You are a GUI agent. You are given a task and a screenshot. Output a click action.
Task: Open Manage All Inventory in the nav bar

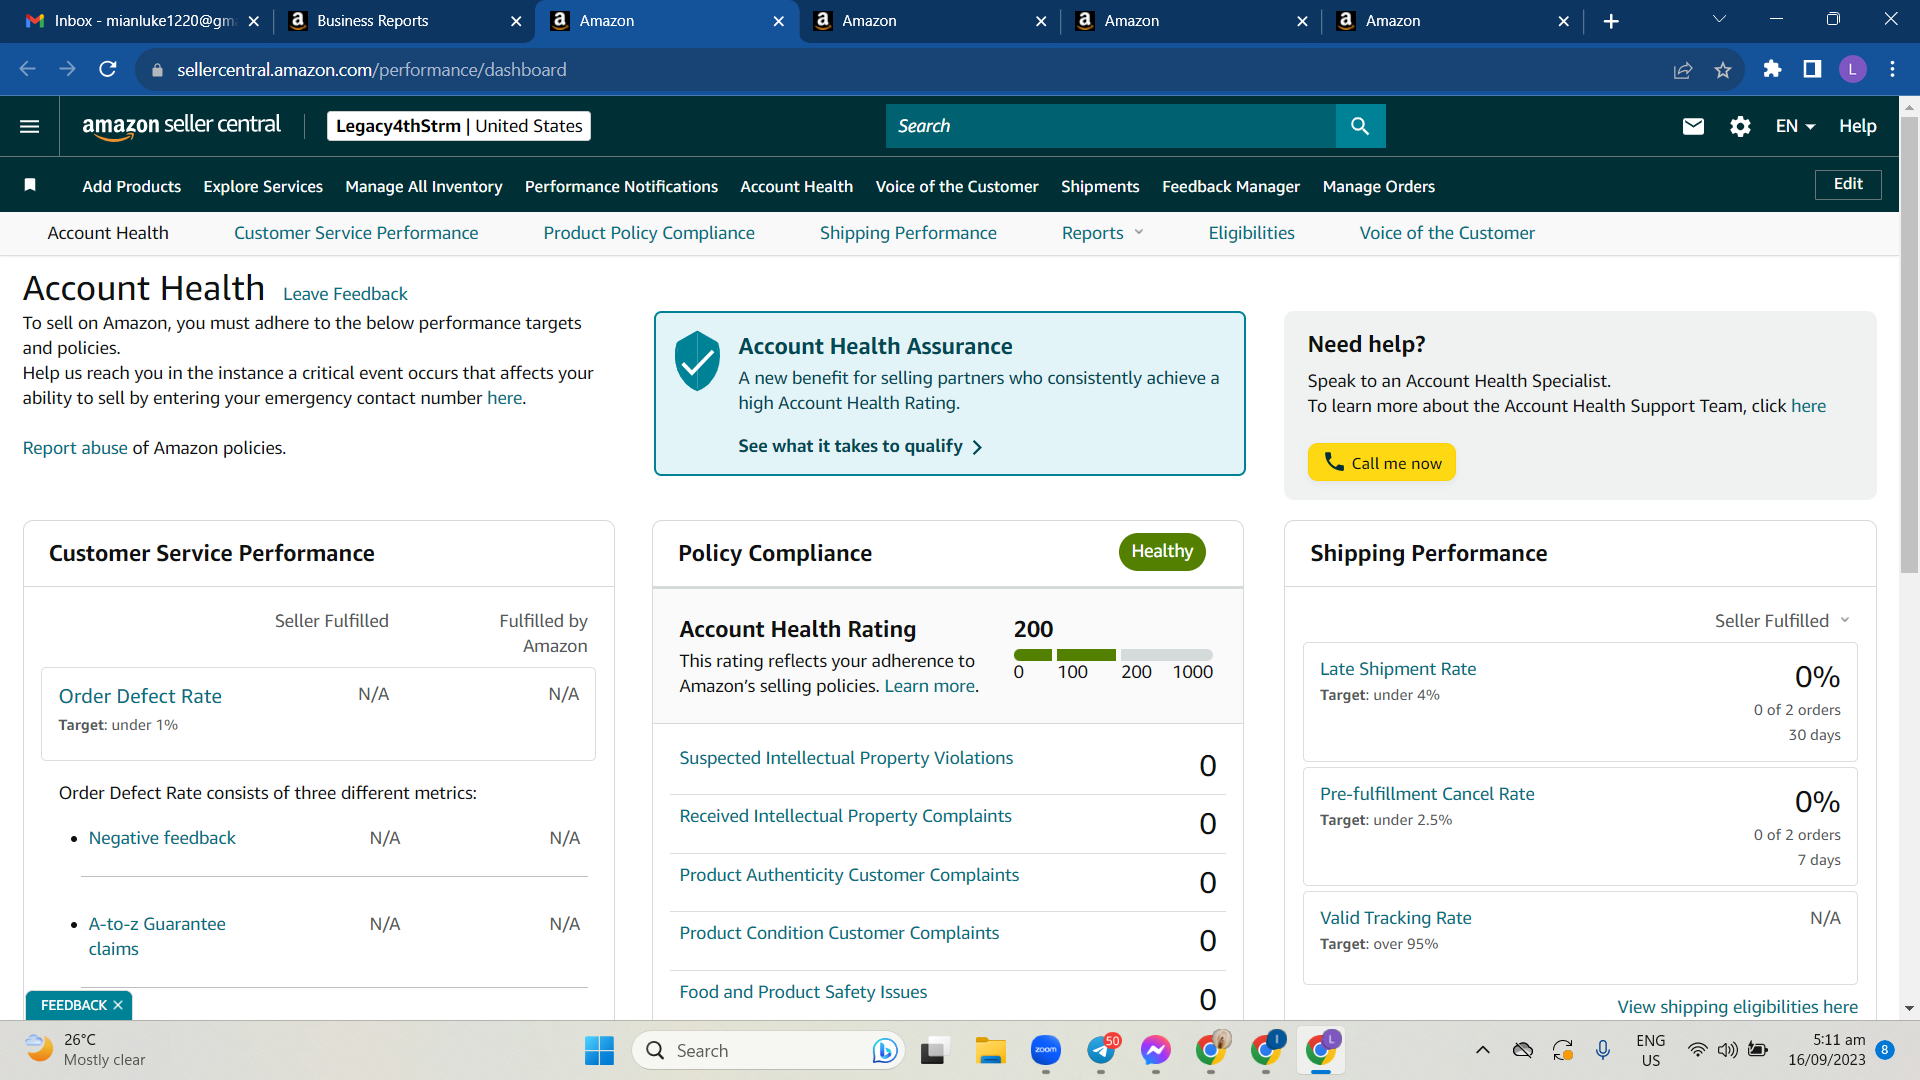[x=424, y=186]
